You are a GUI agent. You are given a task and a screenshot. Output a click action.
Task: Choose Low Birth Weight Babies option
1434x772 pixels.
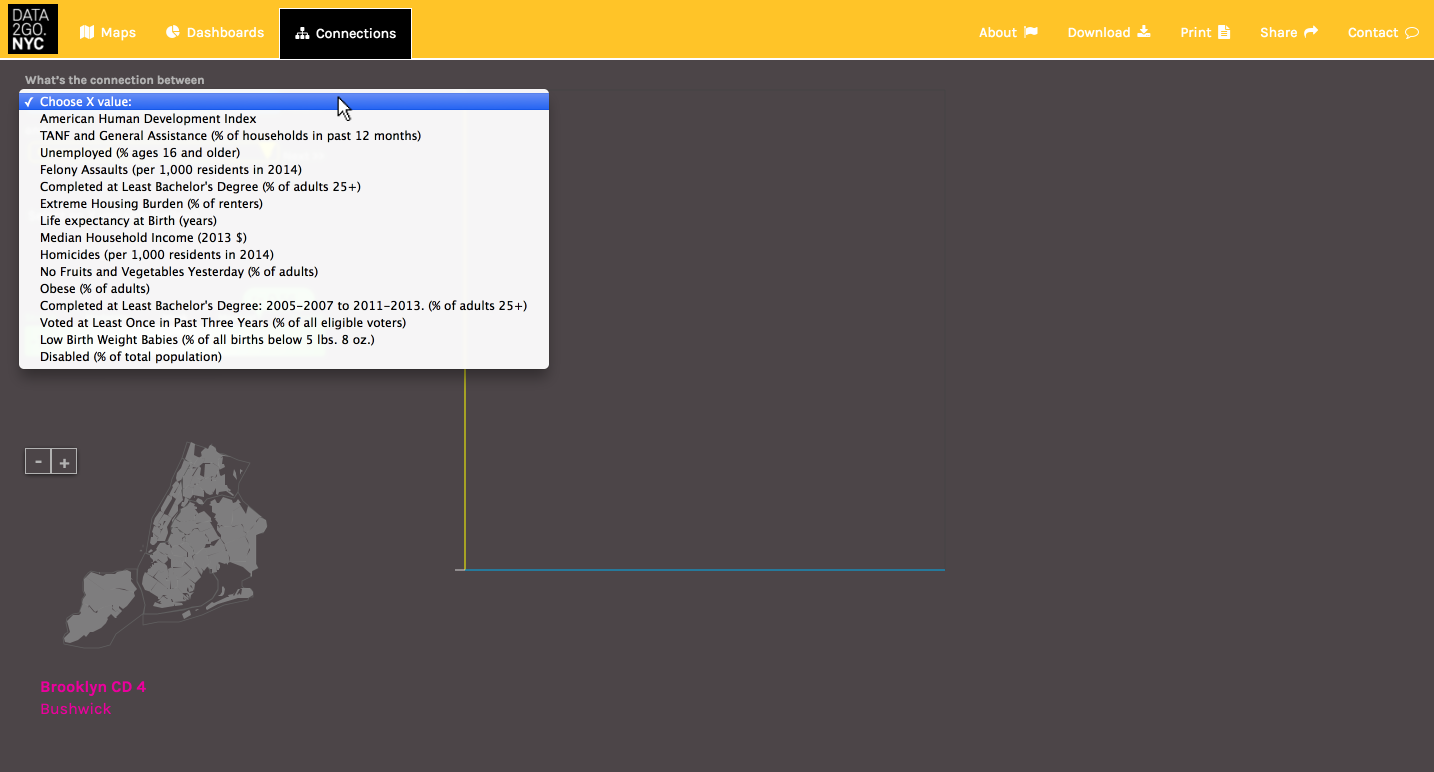[284, 340]
